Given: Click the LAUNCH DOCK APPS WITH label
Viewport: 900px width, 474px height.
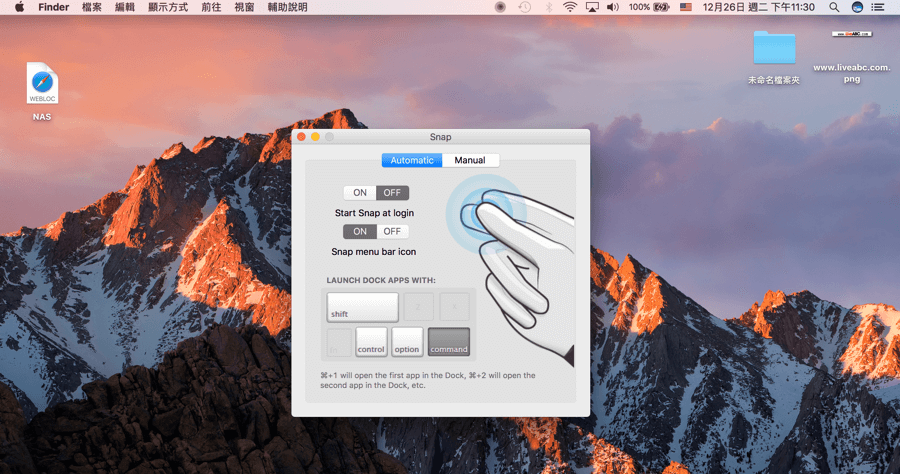Looking at the screenshot, I should 381,280.
